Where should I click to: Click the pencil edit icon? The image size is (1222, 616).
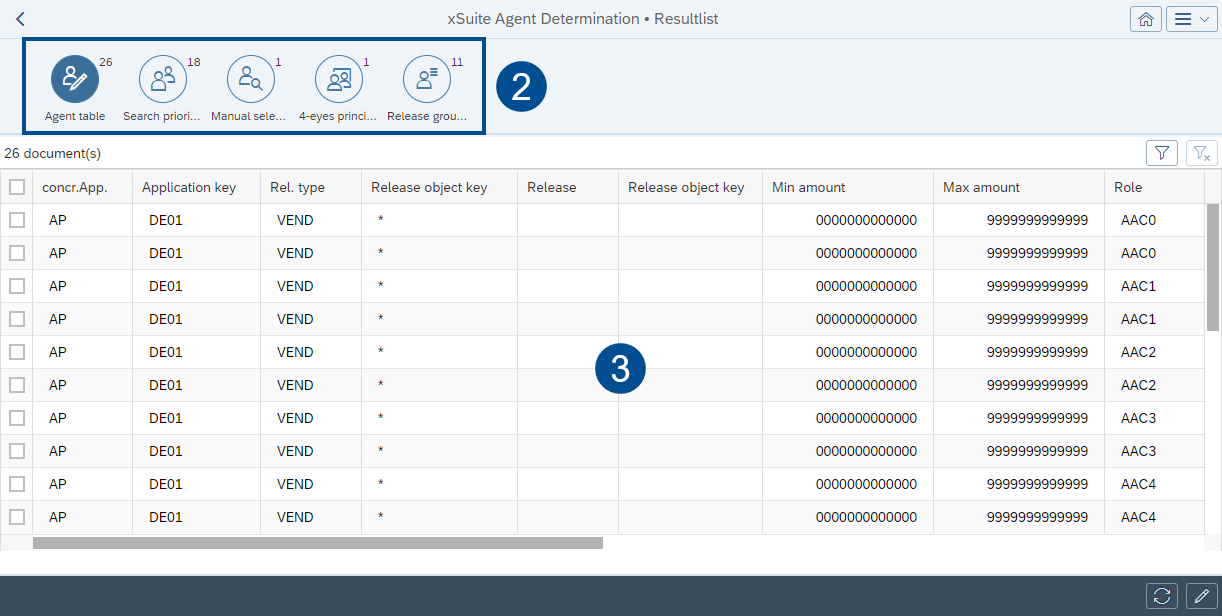pos(1201,596)
